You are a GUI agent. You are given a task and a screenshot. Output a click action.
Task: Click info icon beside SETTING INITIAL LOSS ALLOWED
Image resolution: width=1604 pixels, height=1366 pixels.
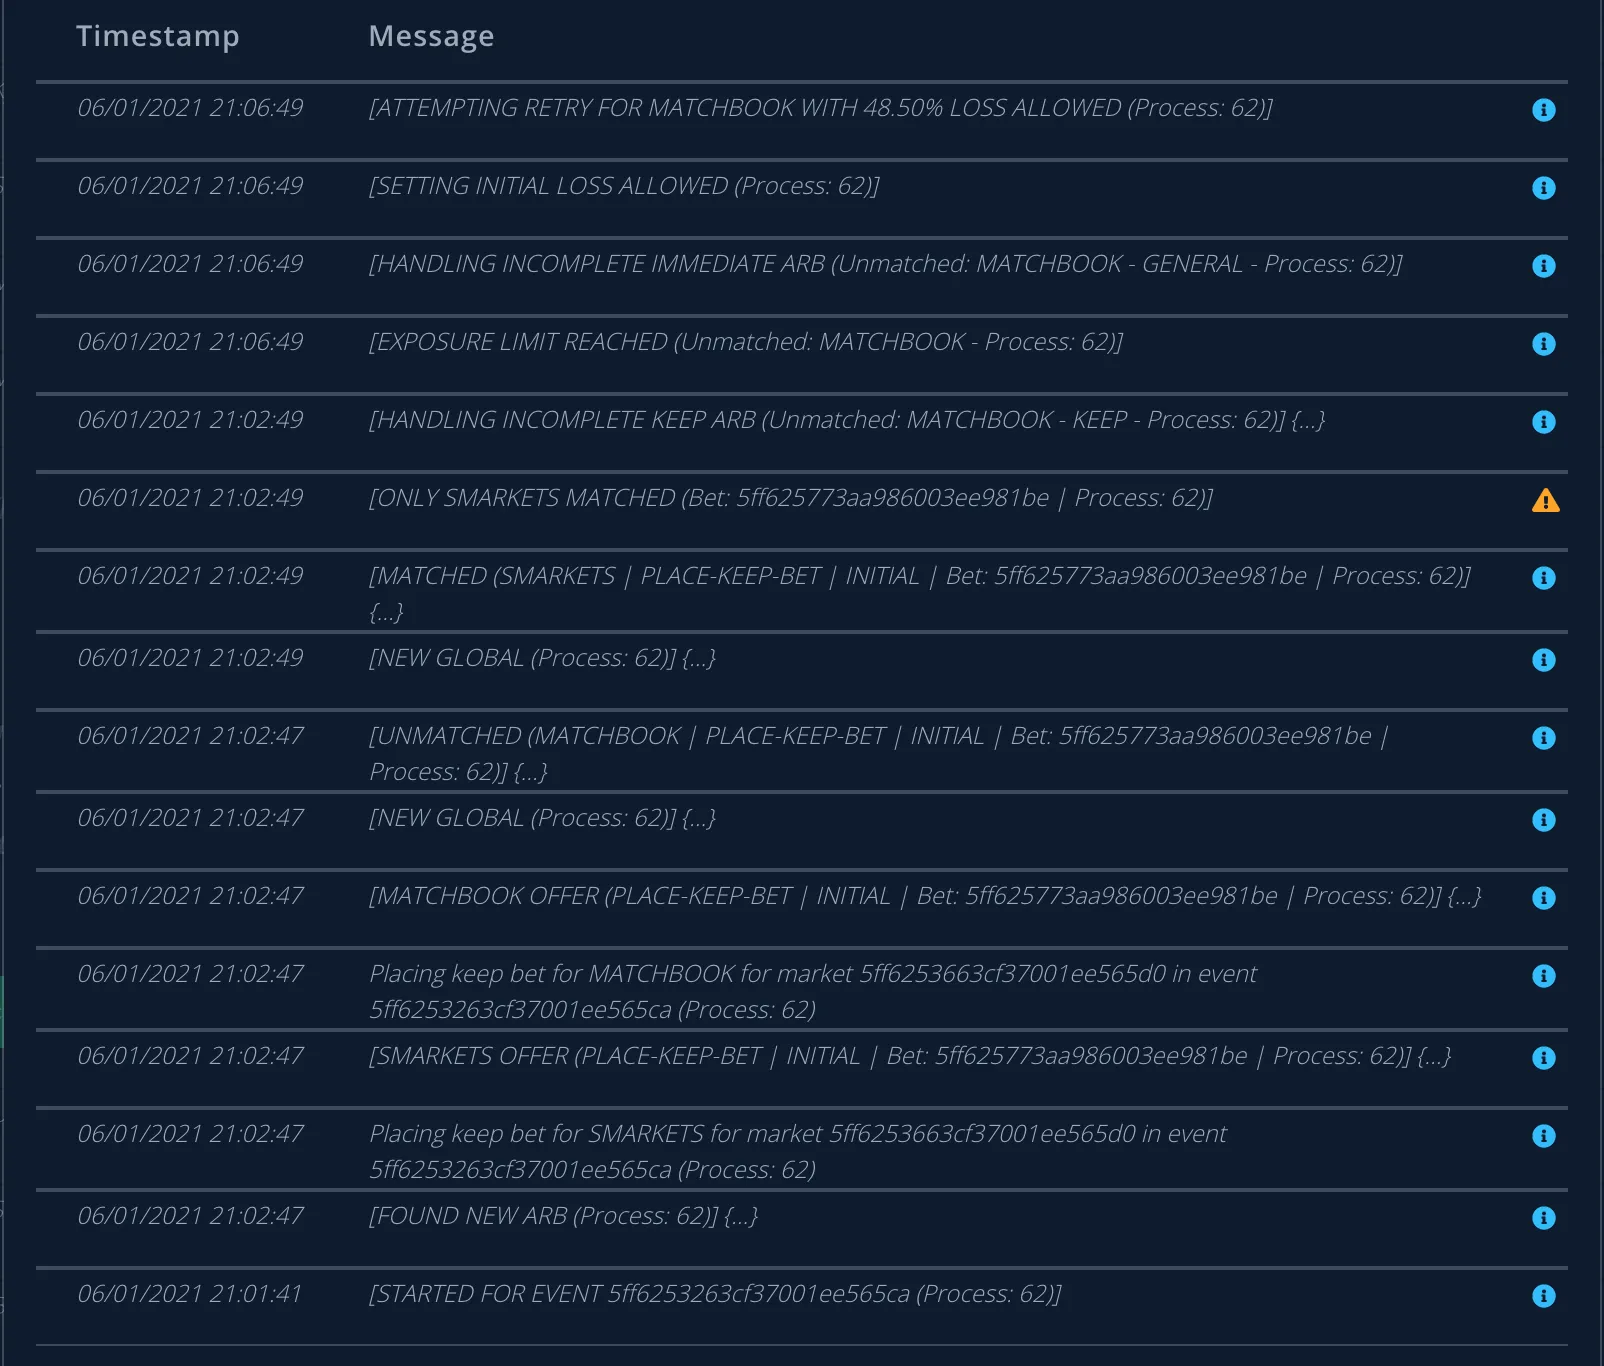[x=1544, y=188]
